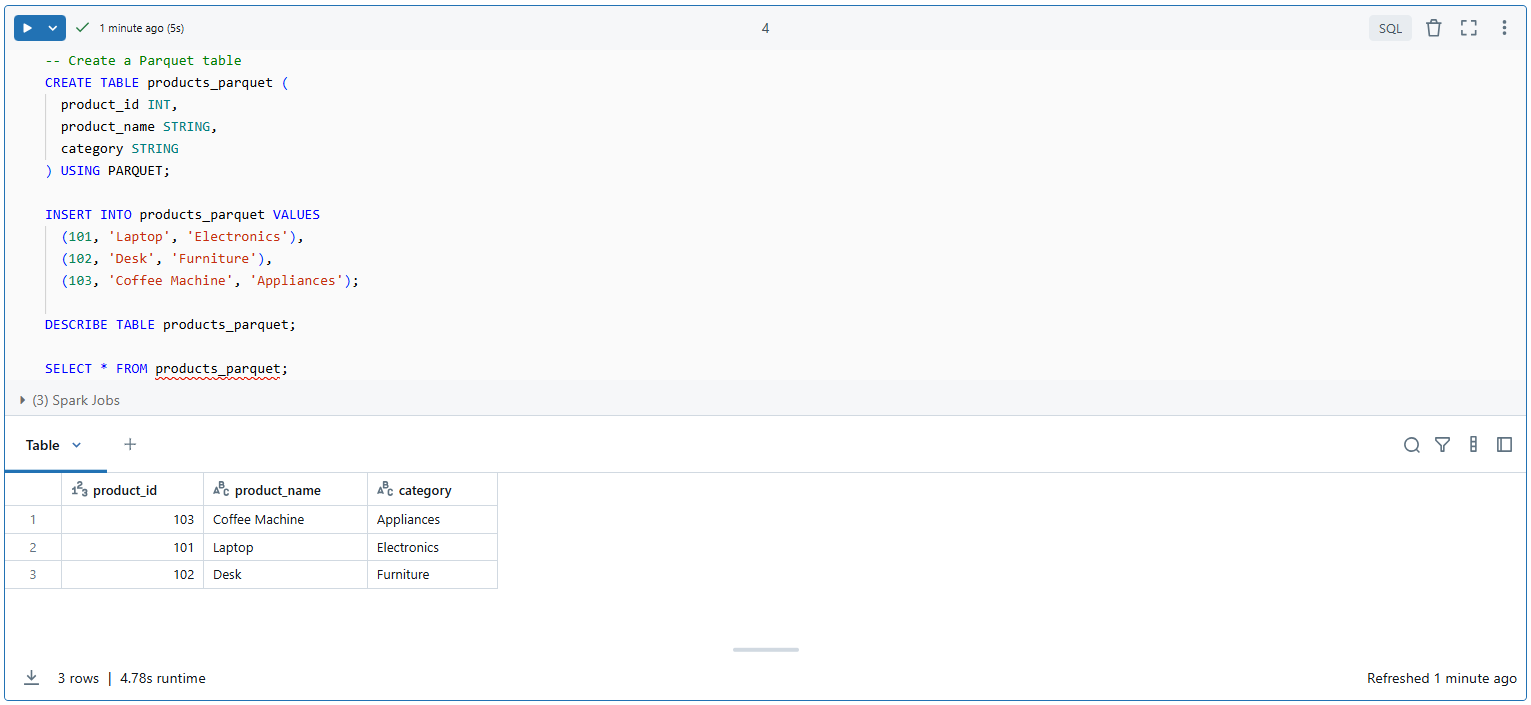Open the SQL language selector
This screenshot has height=705, width=1531.
click(x=1390, y=28)
